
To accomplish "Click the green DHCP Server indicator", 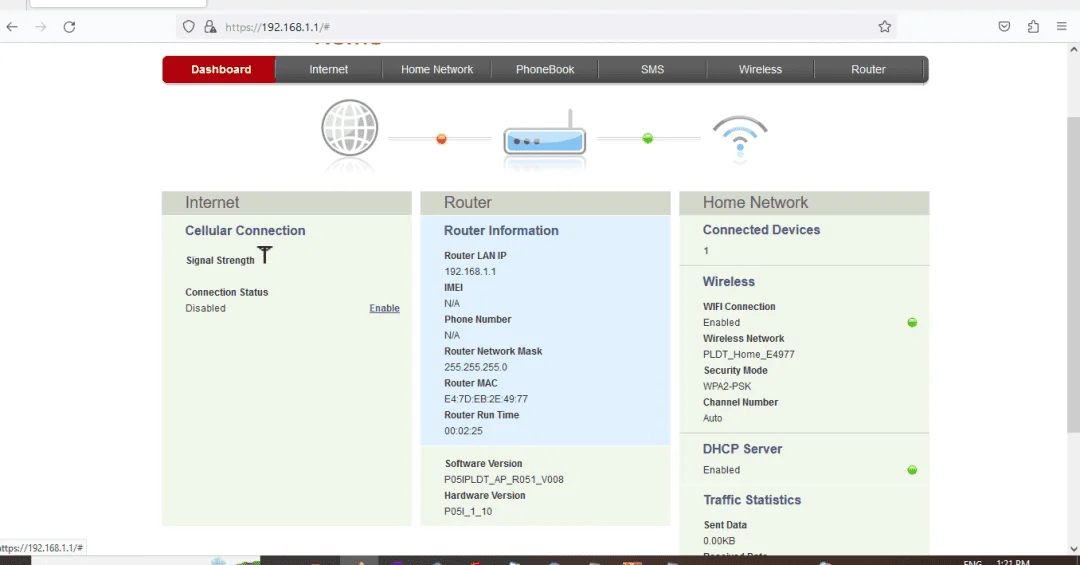I will click(912, 470).
